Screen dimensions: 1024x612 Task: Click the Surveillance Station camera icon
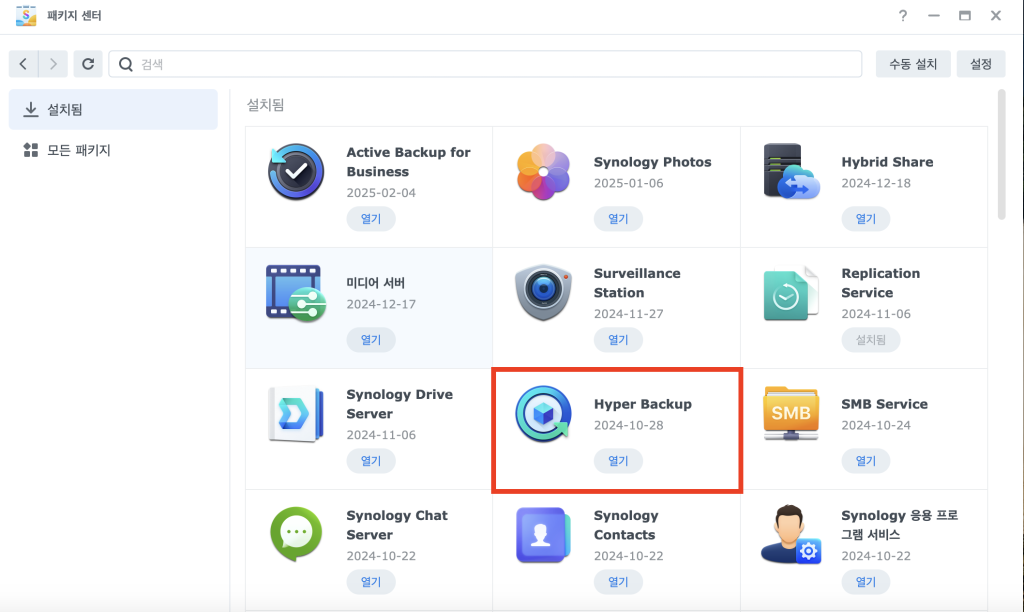click(543, 293)
